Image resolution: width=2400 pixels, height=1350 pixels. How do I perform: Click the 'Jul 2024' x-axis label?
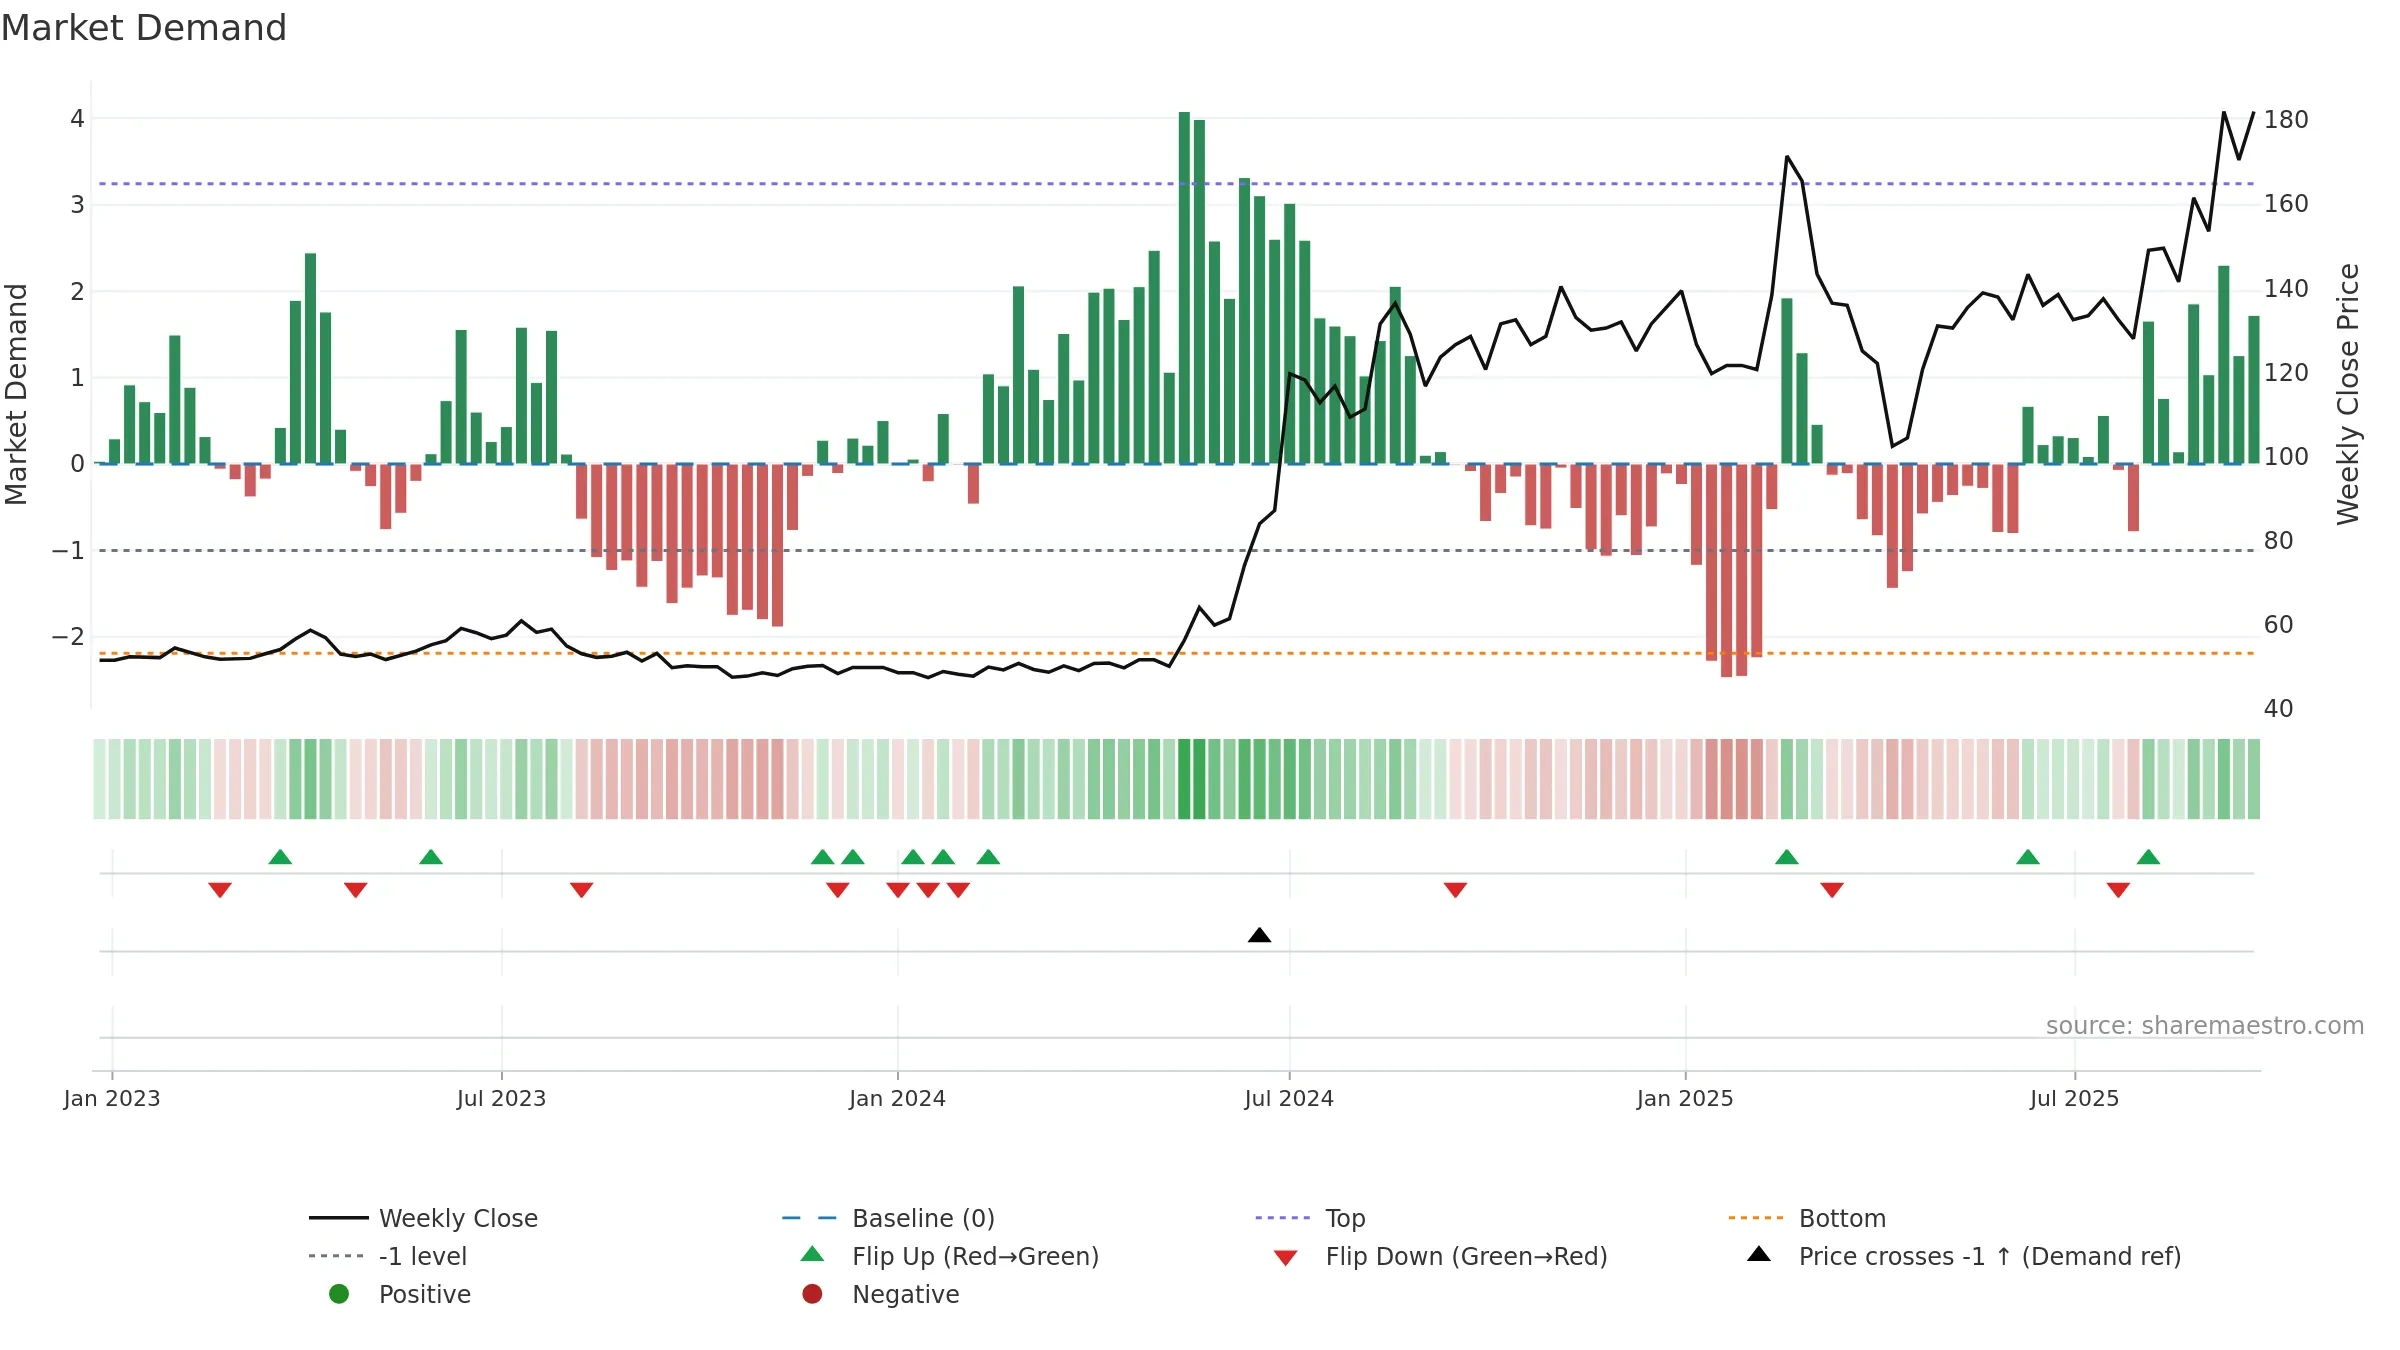1289,1098
